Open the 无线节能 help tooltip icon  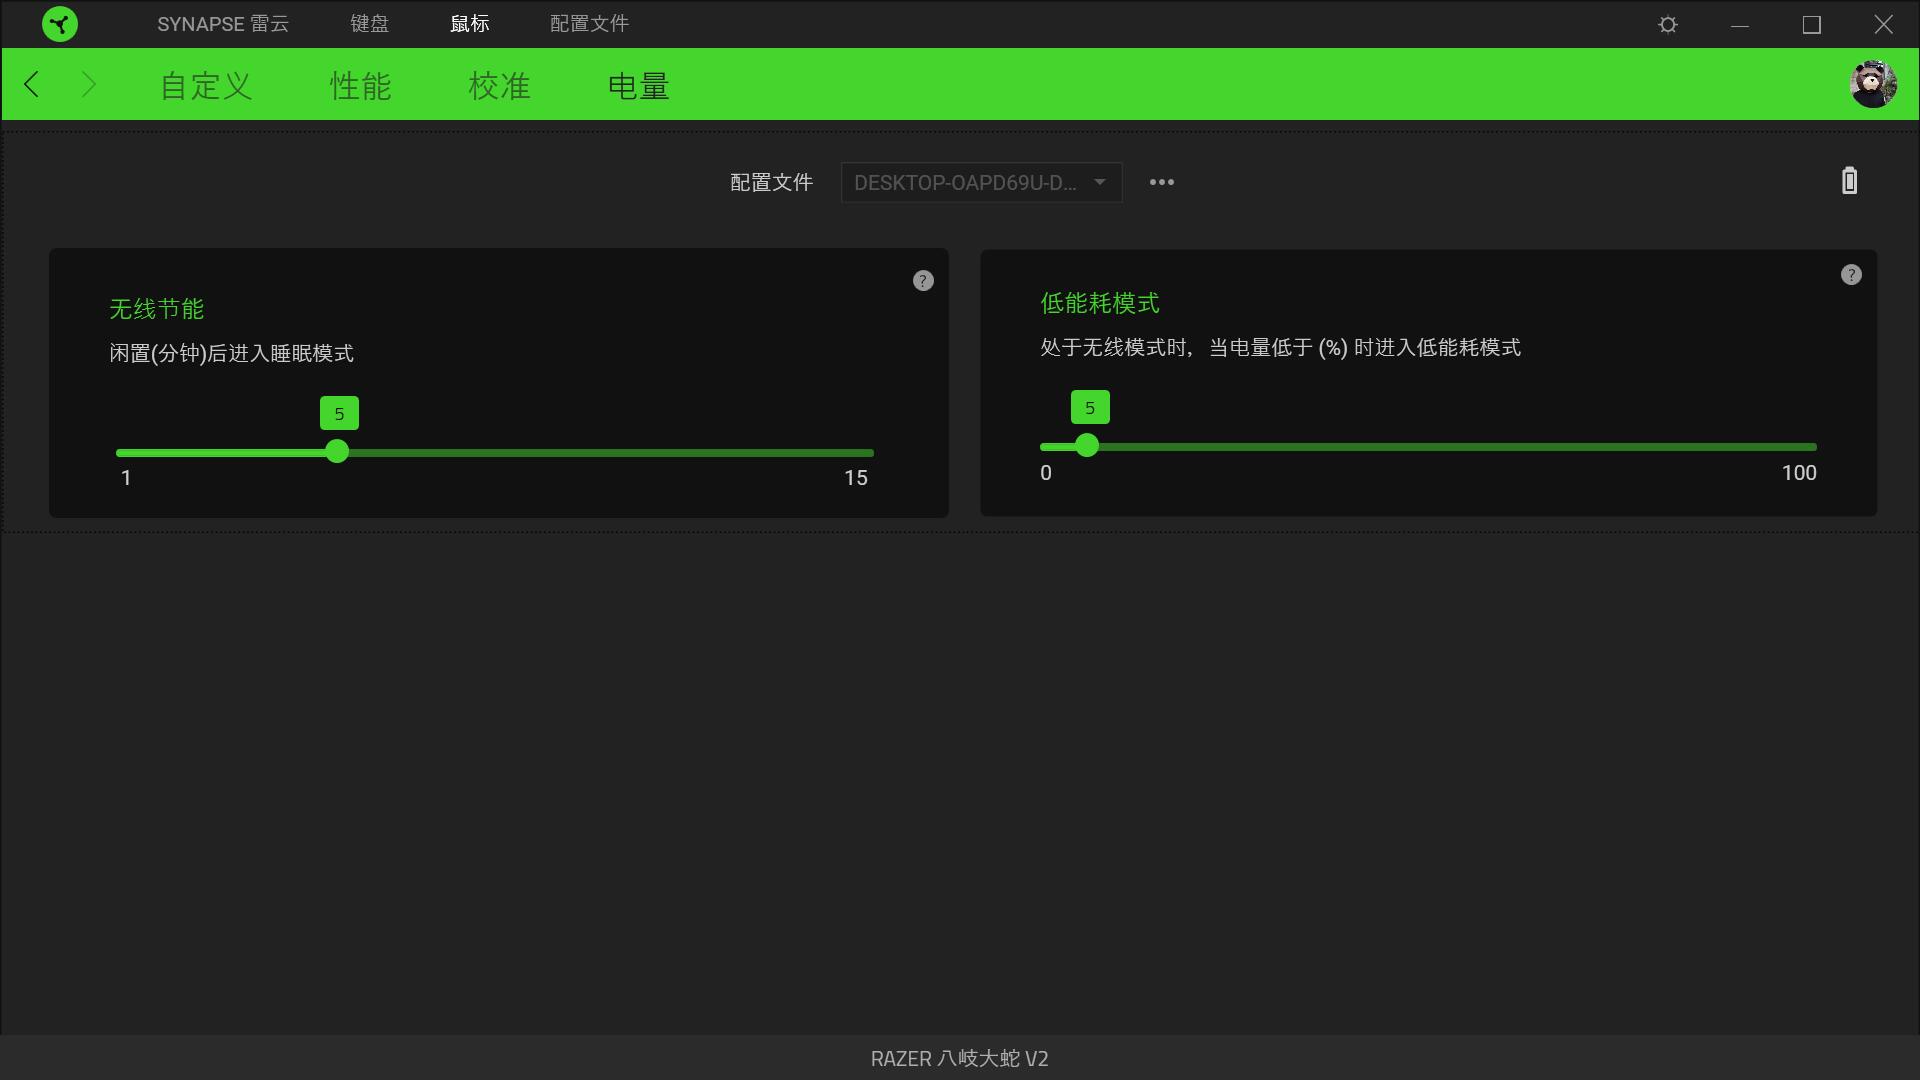[x=922, y=280]
